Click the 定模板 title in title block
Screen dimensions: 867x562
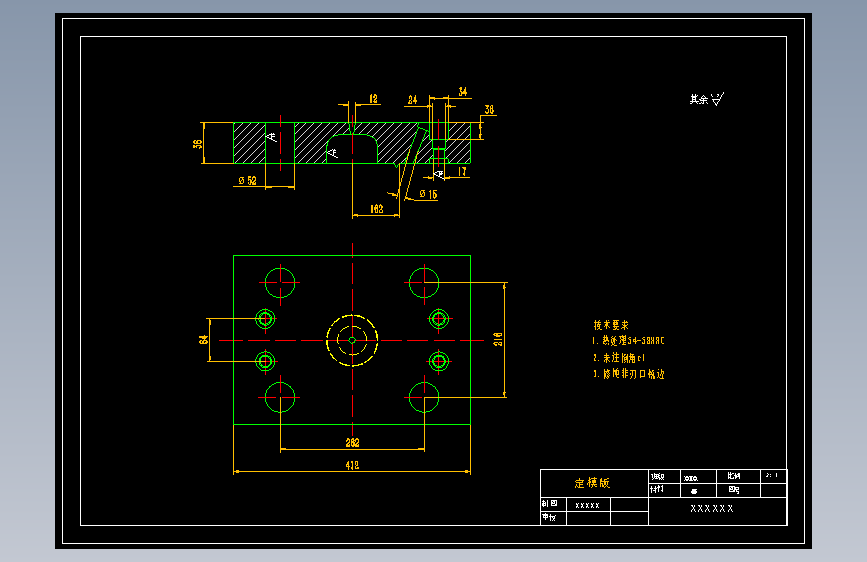pos(592,483)
